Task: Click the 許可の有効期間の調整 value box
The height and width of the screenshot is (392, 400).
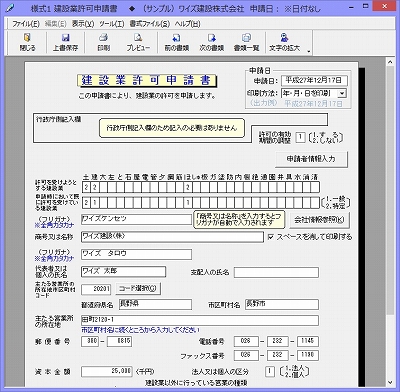Action: 300,137
